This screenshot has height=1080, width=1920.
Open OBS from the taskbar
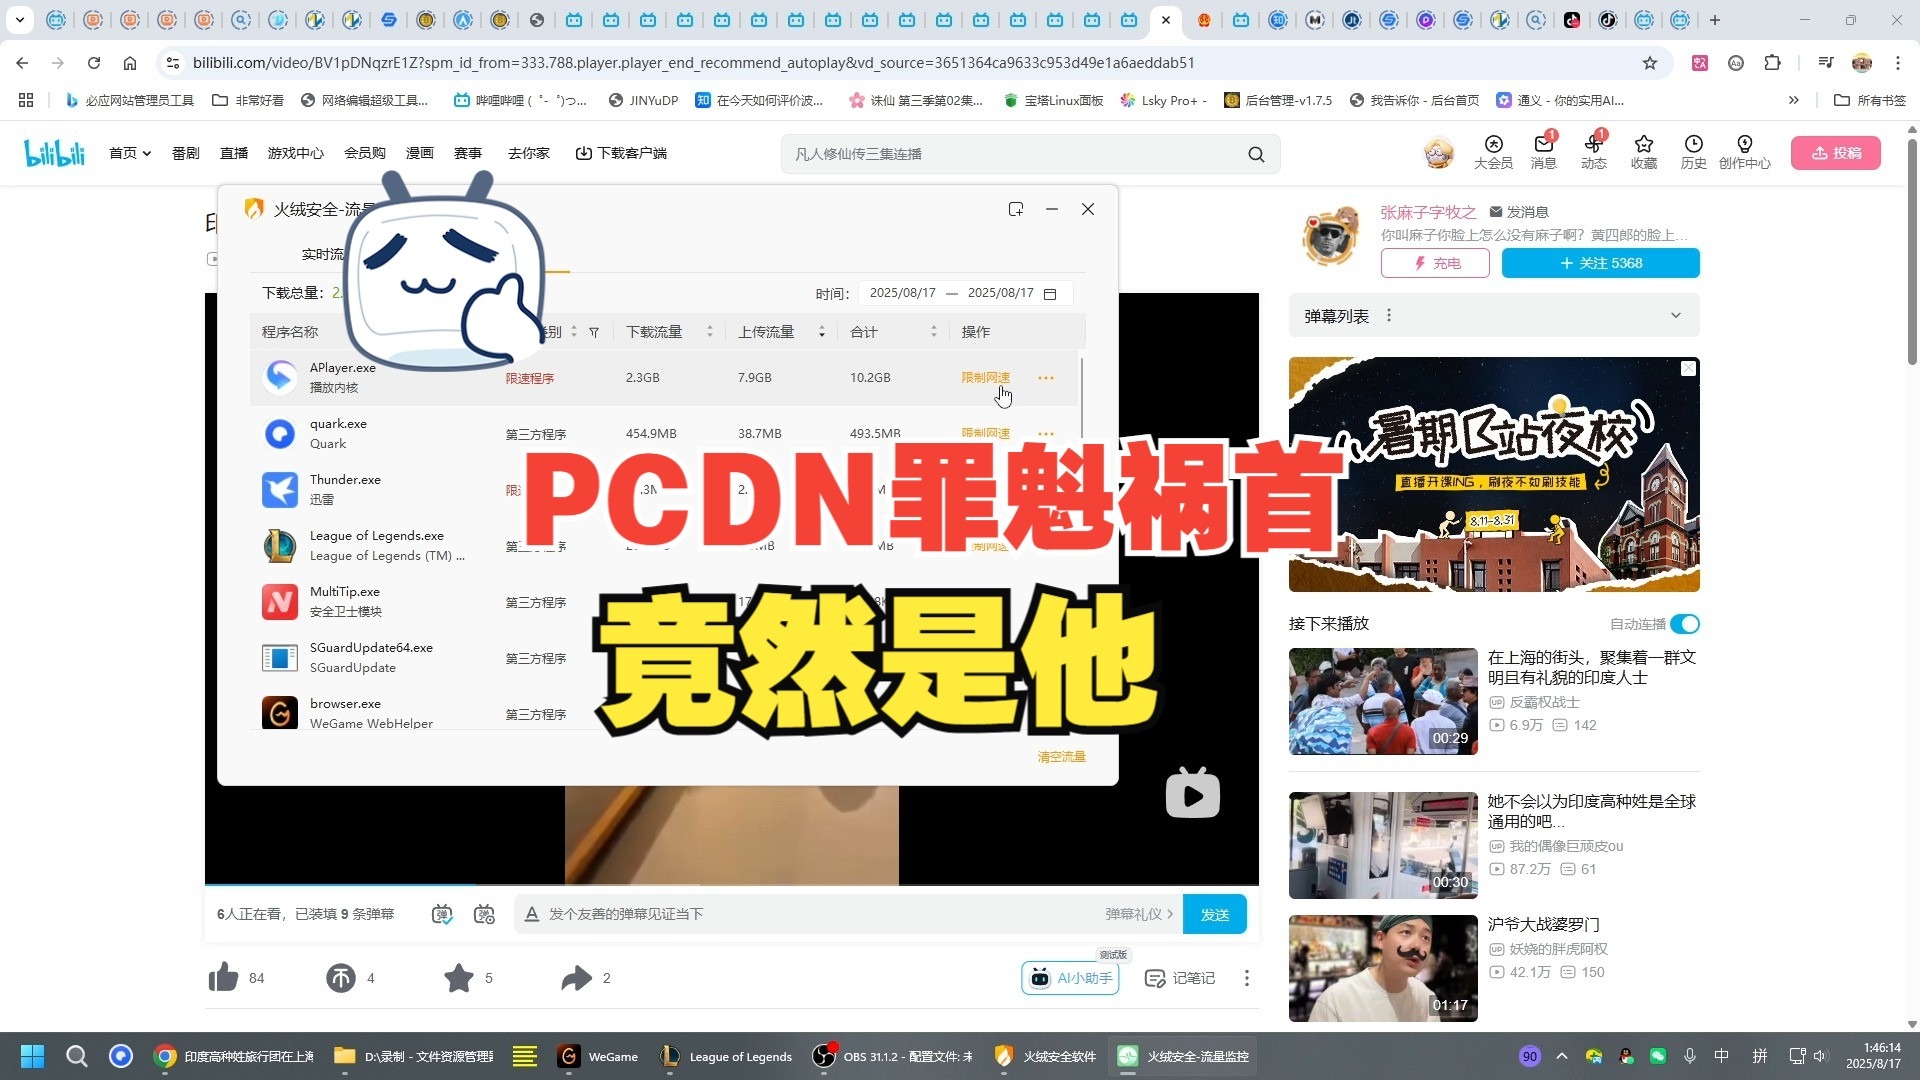tap(893, 1056)
